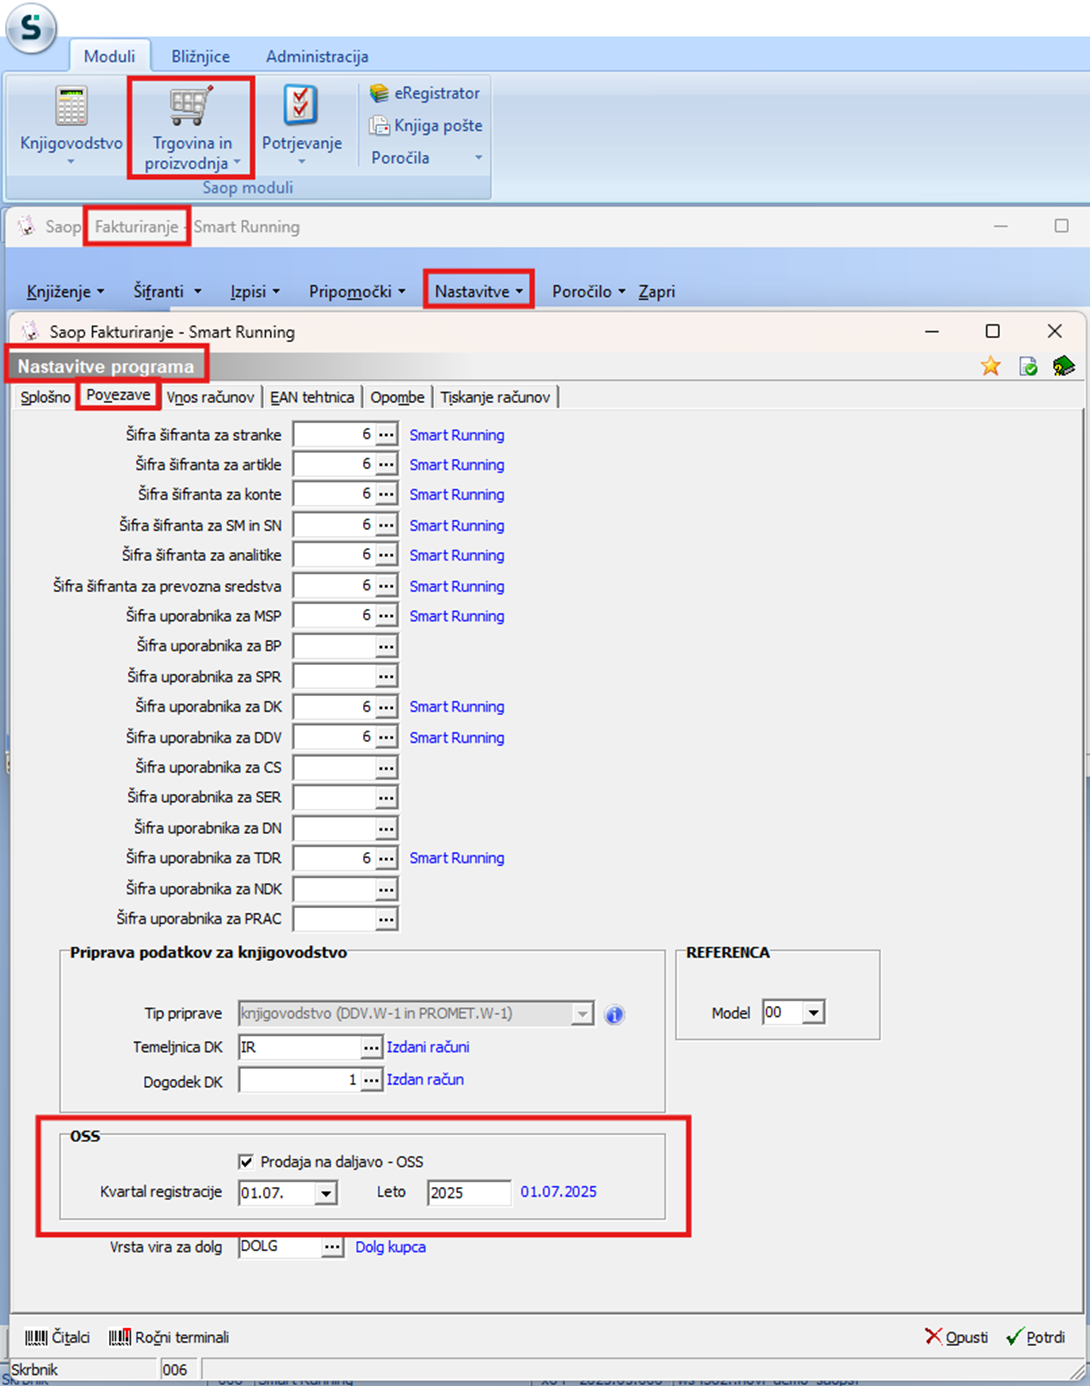Open the Vnos računov tab
This screenshot has height=1386, width=1090.
[210, 397]
